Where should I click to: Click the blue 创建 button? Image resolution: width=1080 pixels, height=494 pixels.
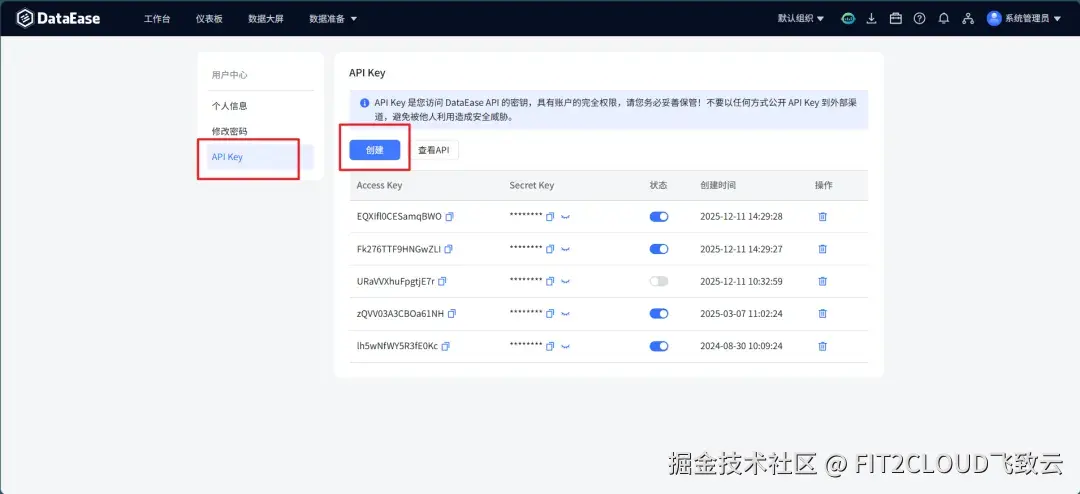(375, 150)
